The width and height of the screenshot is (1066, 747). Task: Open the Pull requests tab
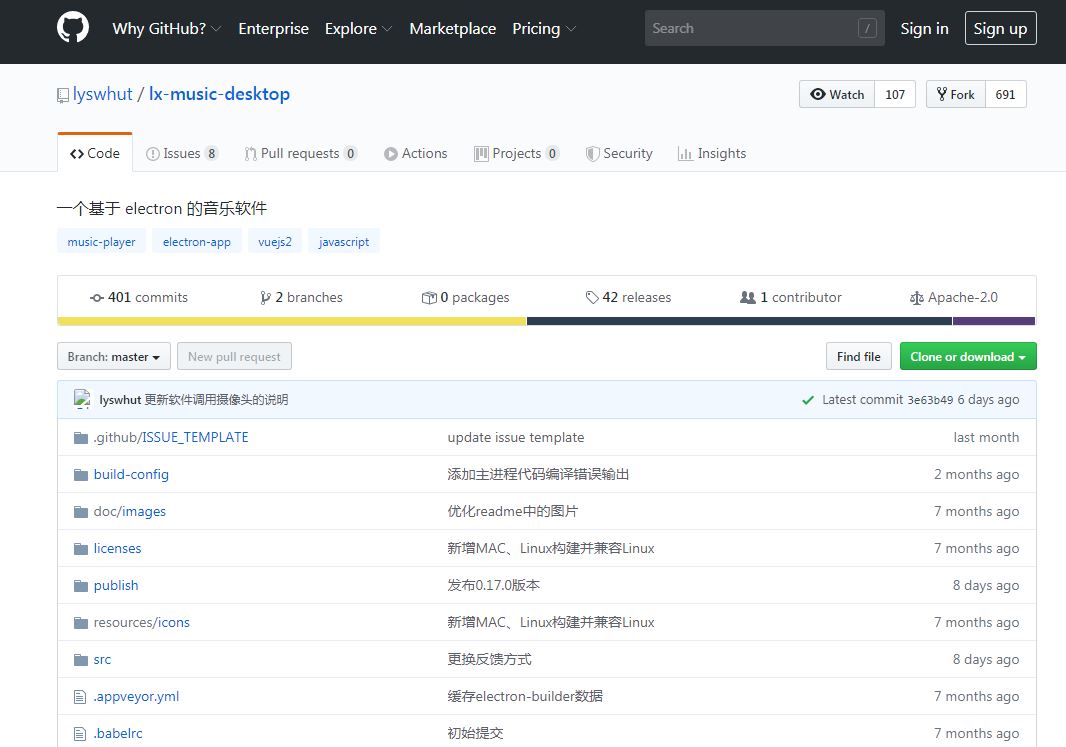pyautogui.click(x=300, y=154)
